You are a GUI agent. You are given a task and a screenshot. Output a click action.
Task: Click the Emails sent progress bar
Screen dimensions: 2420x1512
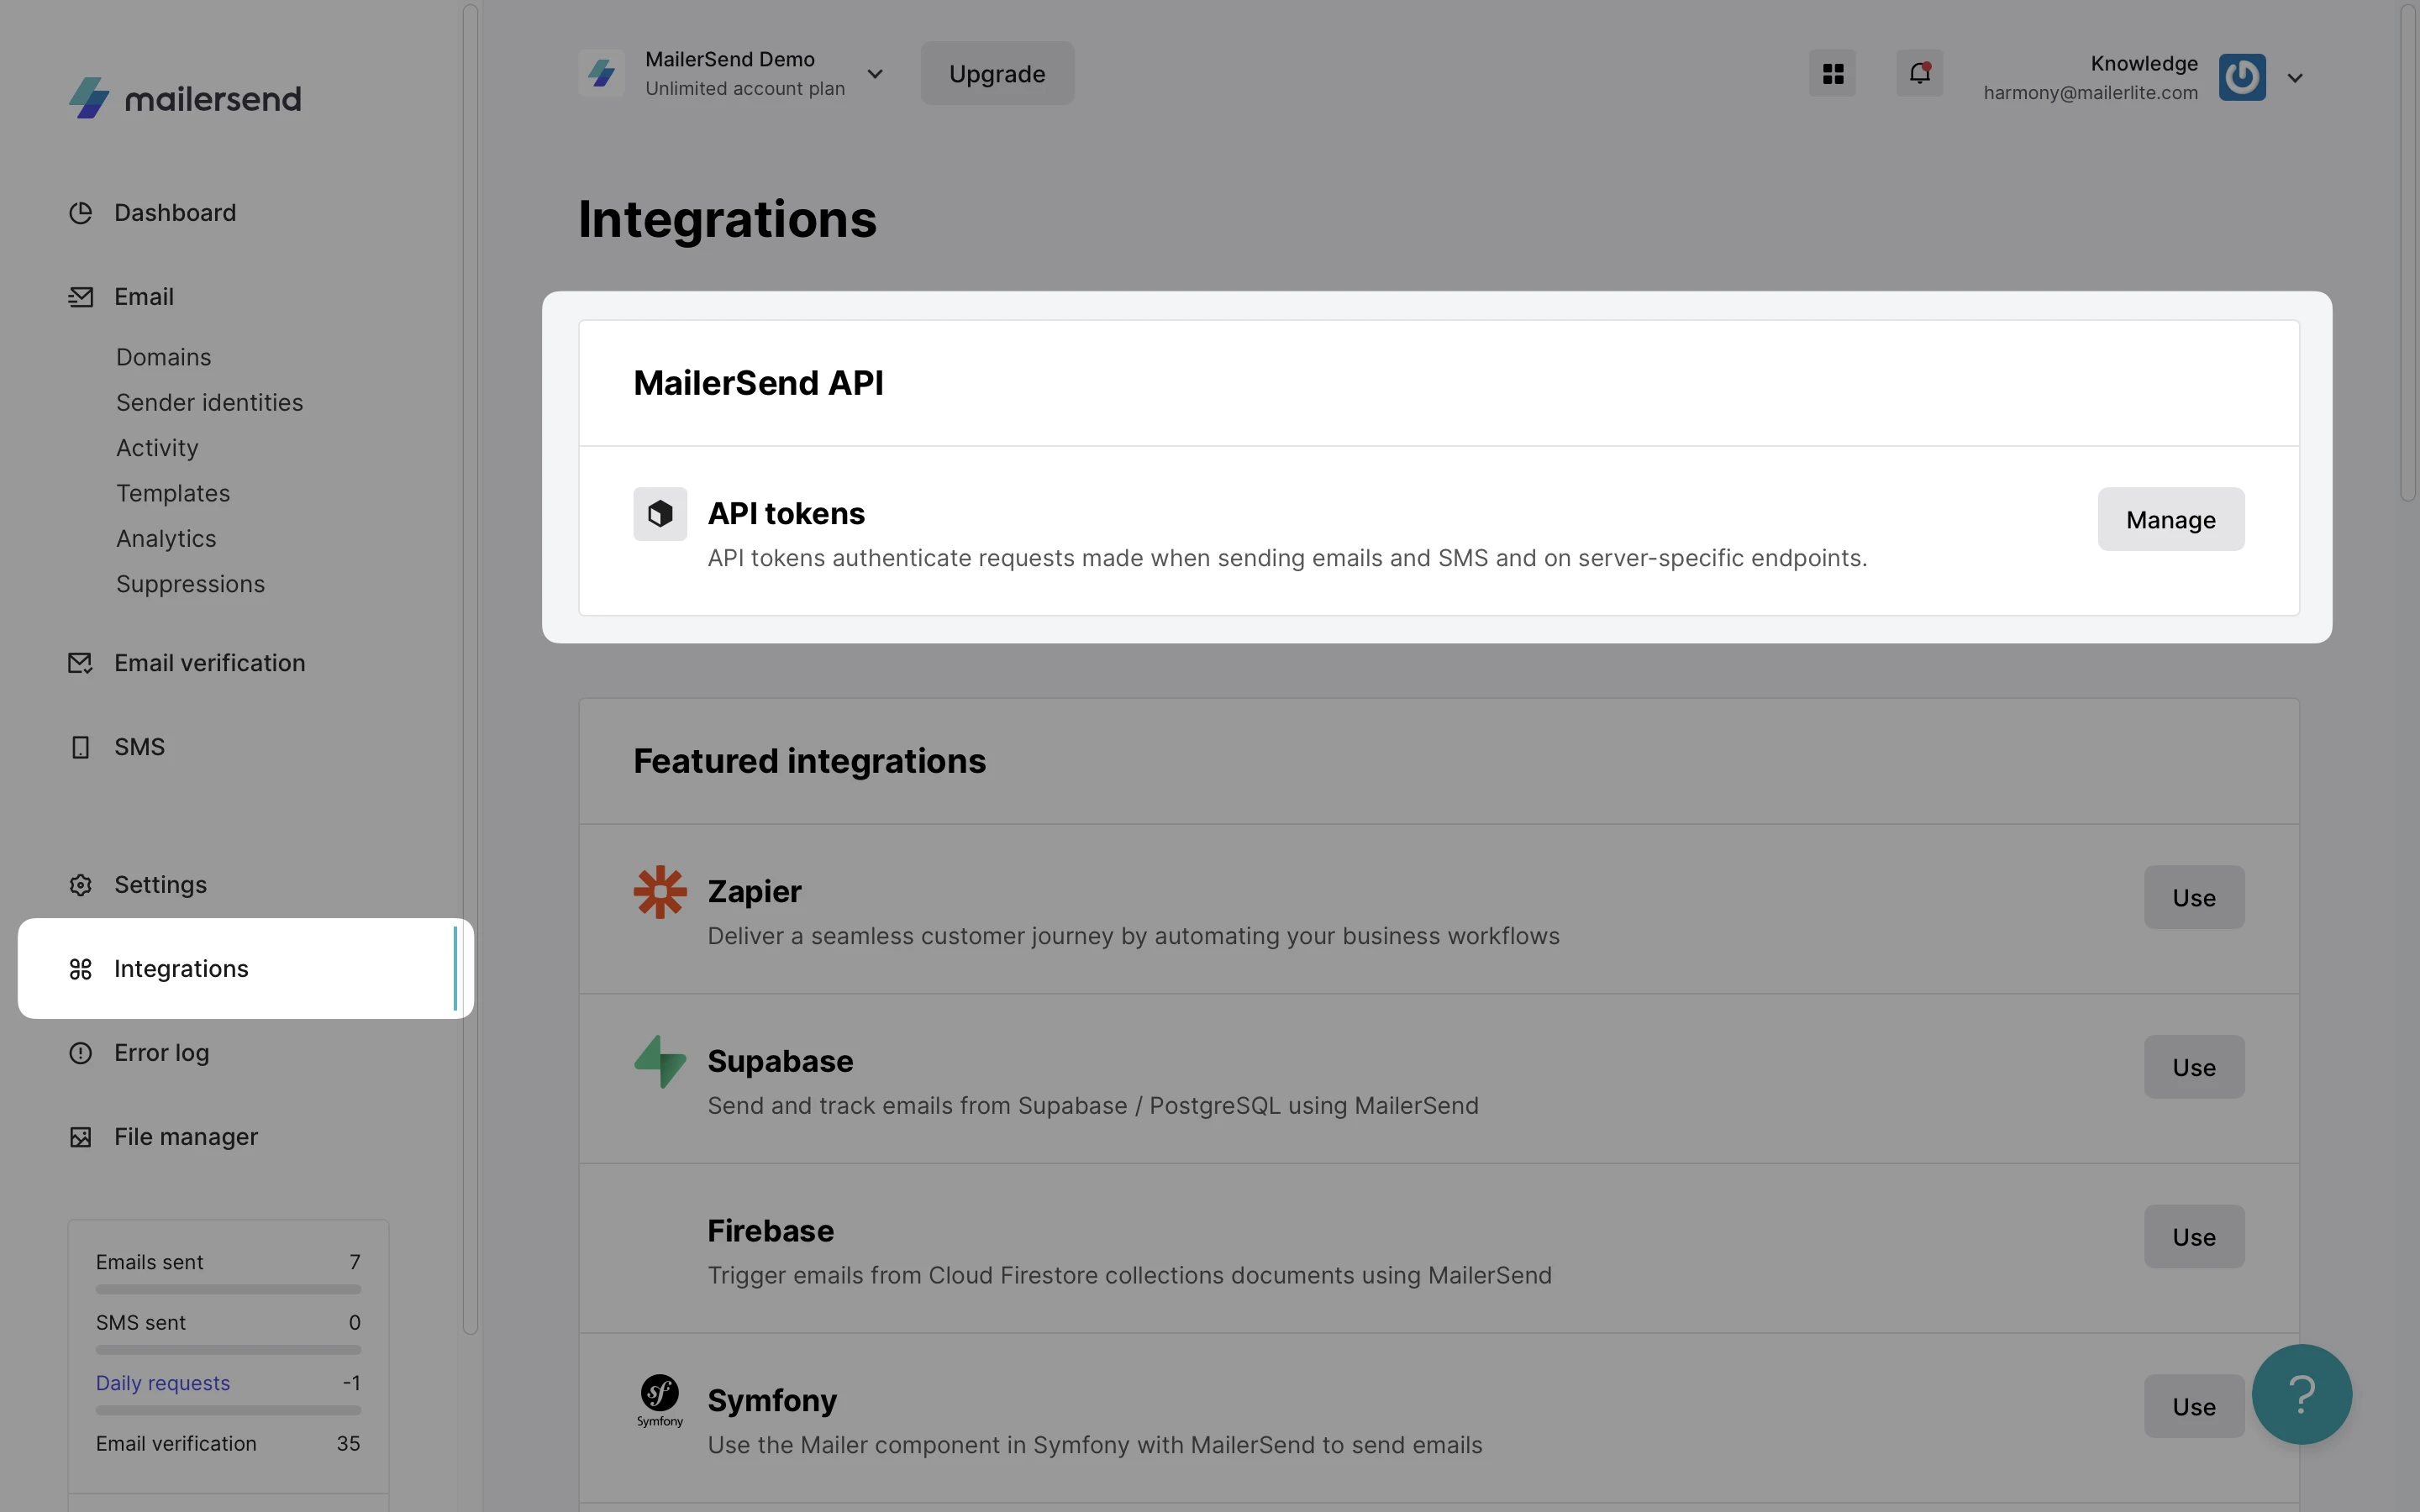[228, 1290]
